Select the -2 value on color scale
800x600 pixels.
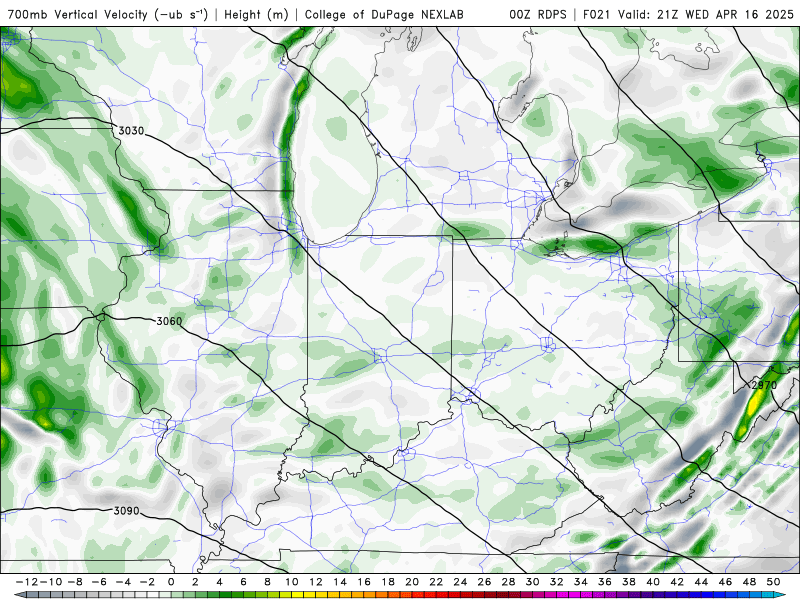(x=147, y=582)
